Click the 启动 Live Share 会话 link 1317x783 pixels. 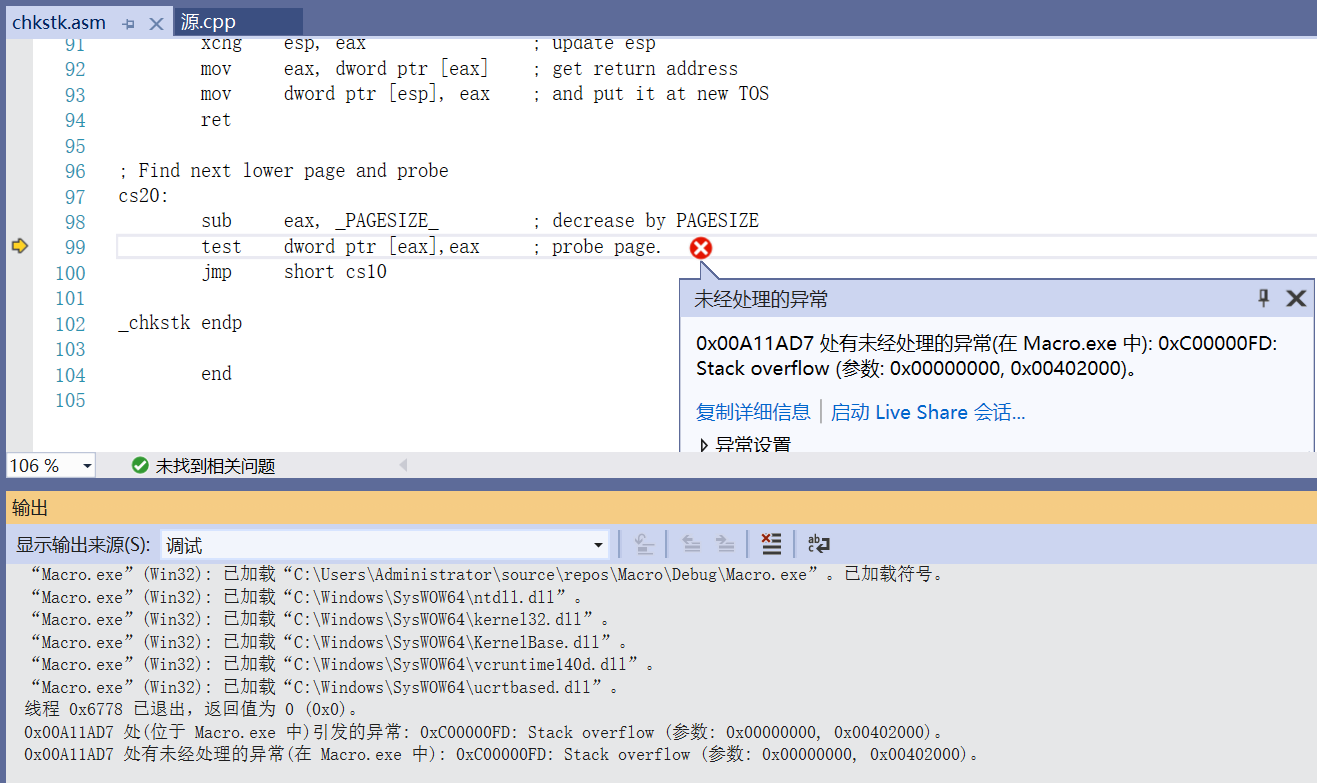927,412
